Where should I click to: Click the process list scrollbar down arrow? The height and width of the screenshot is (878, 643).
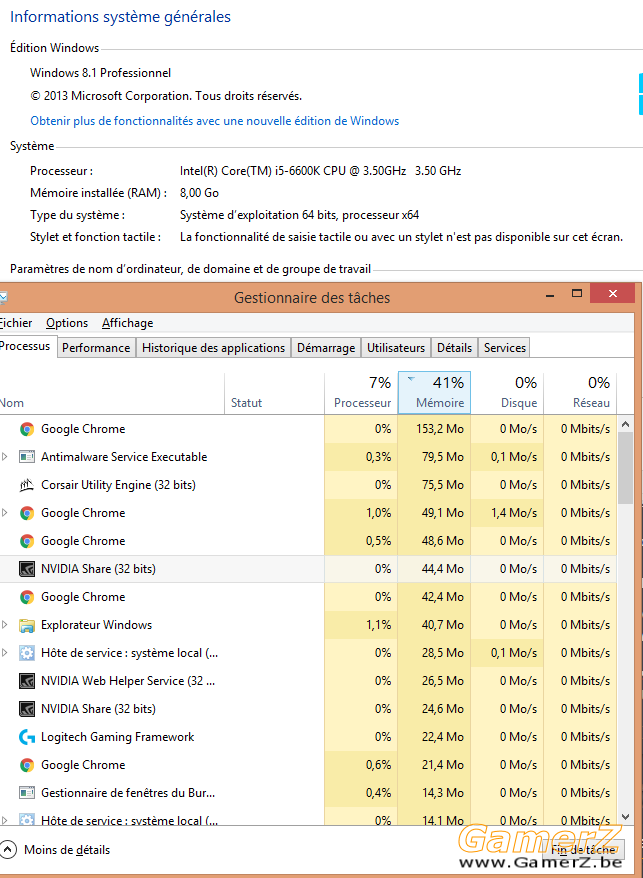click(x=626, y=818)
